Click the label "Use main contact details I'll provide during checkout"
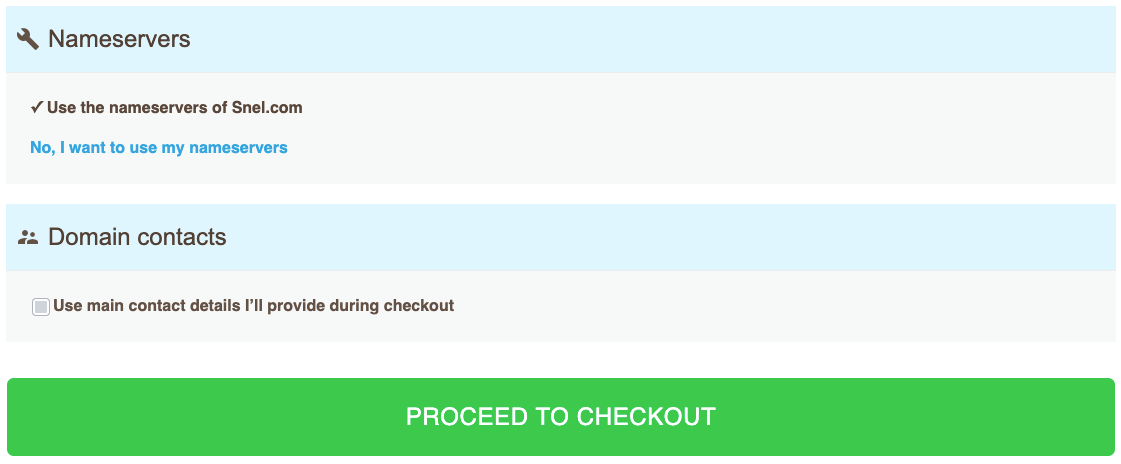The height and width of the screenshot is (464, 1121). (x=253, y=306)
